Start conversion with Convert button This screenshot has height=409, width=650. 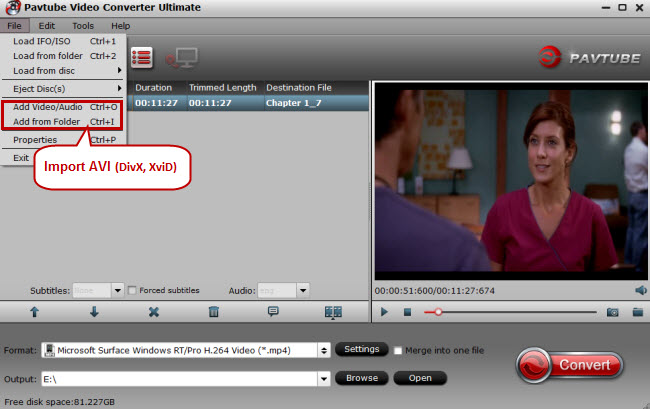(570, 365)
